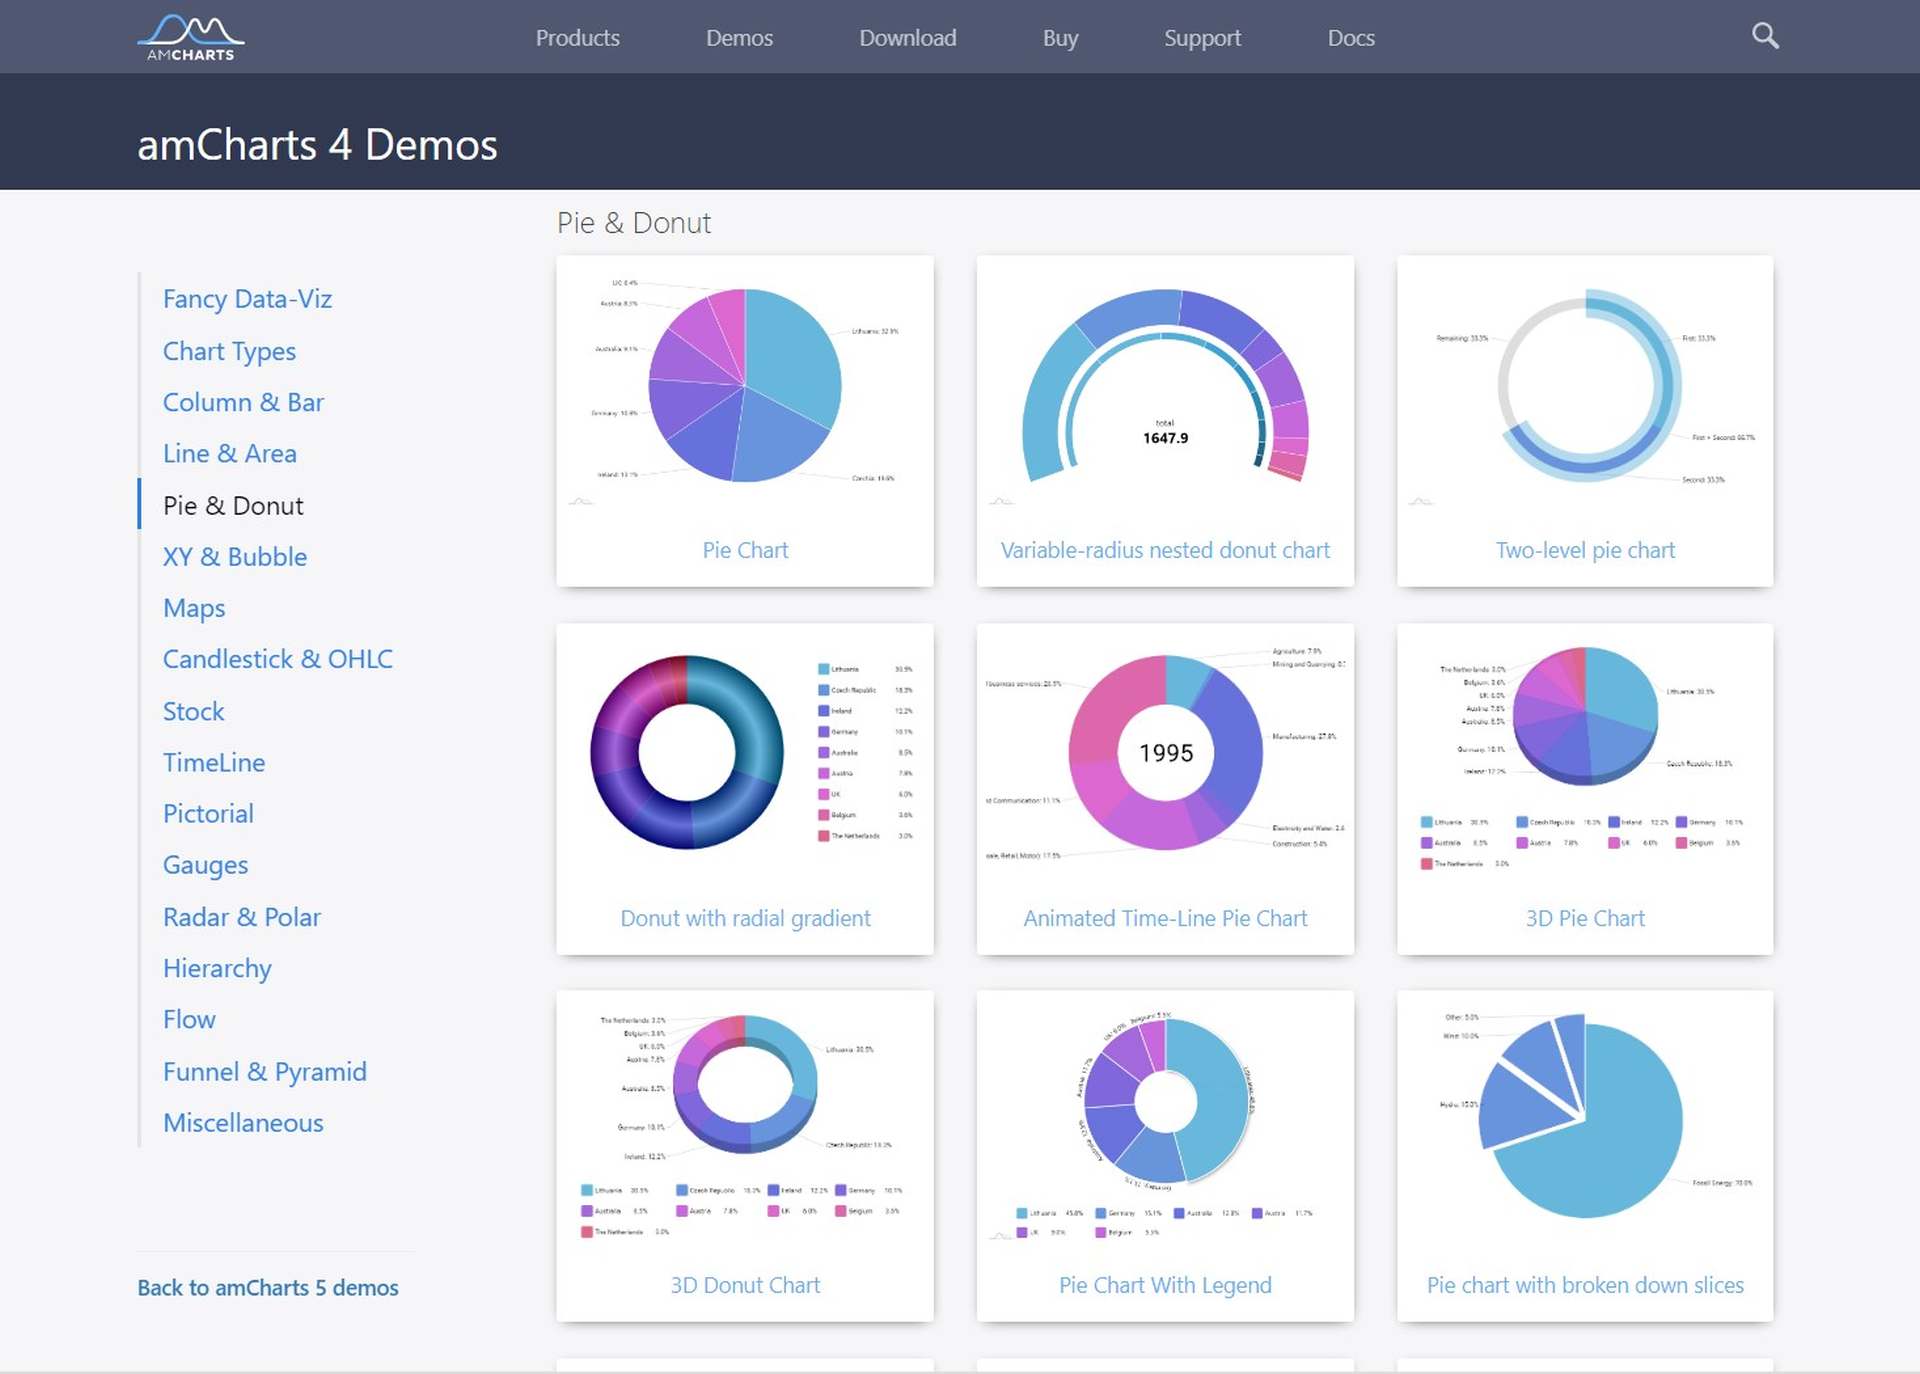Screen dimensions: 1920x1374
Task: Expand the Hierarchy section
Action: click(217, 968)
